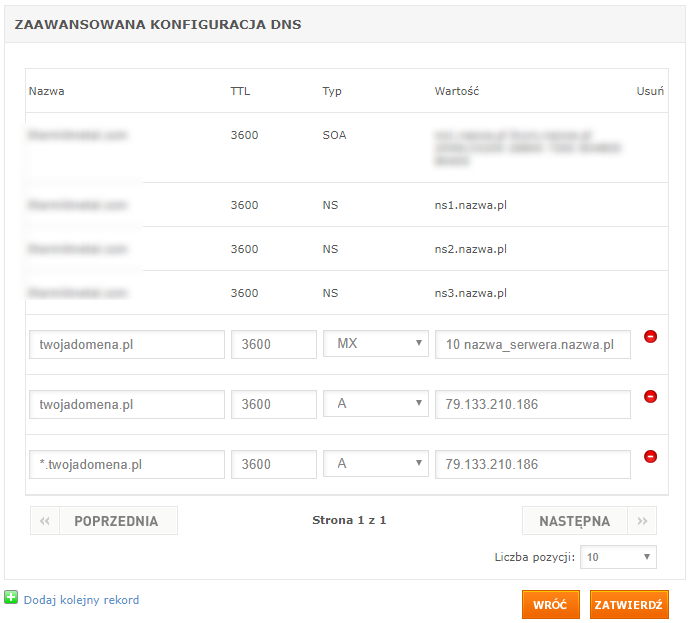
Task: Focus name field twojadomena.pl of A record
Action: [x=127, y=404]
